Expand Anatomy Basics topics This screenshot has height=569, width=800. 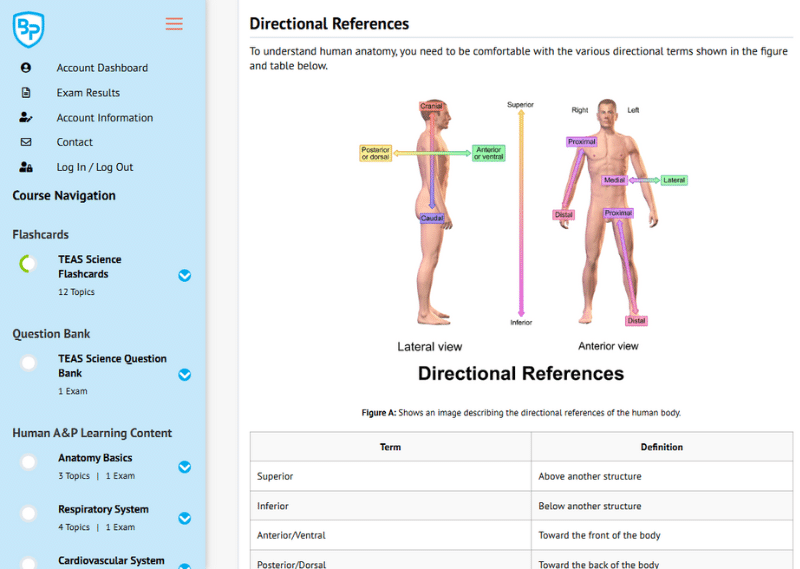pos(185,467)
